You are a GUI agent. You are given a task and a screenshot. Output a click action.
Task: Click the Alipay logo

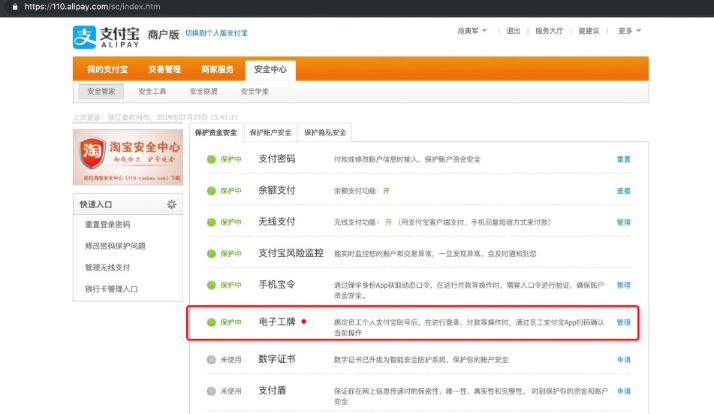click(106, 37)
